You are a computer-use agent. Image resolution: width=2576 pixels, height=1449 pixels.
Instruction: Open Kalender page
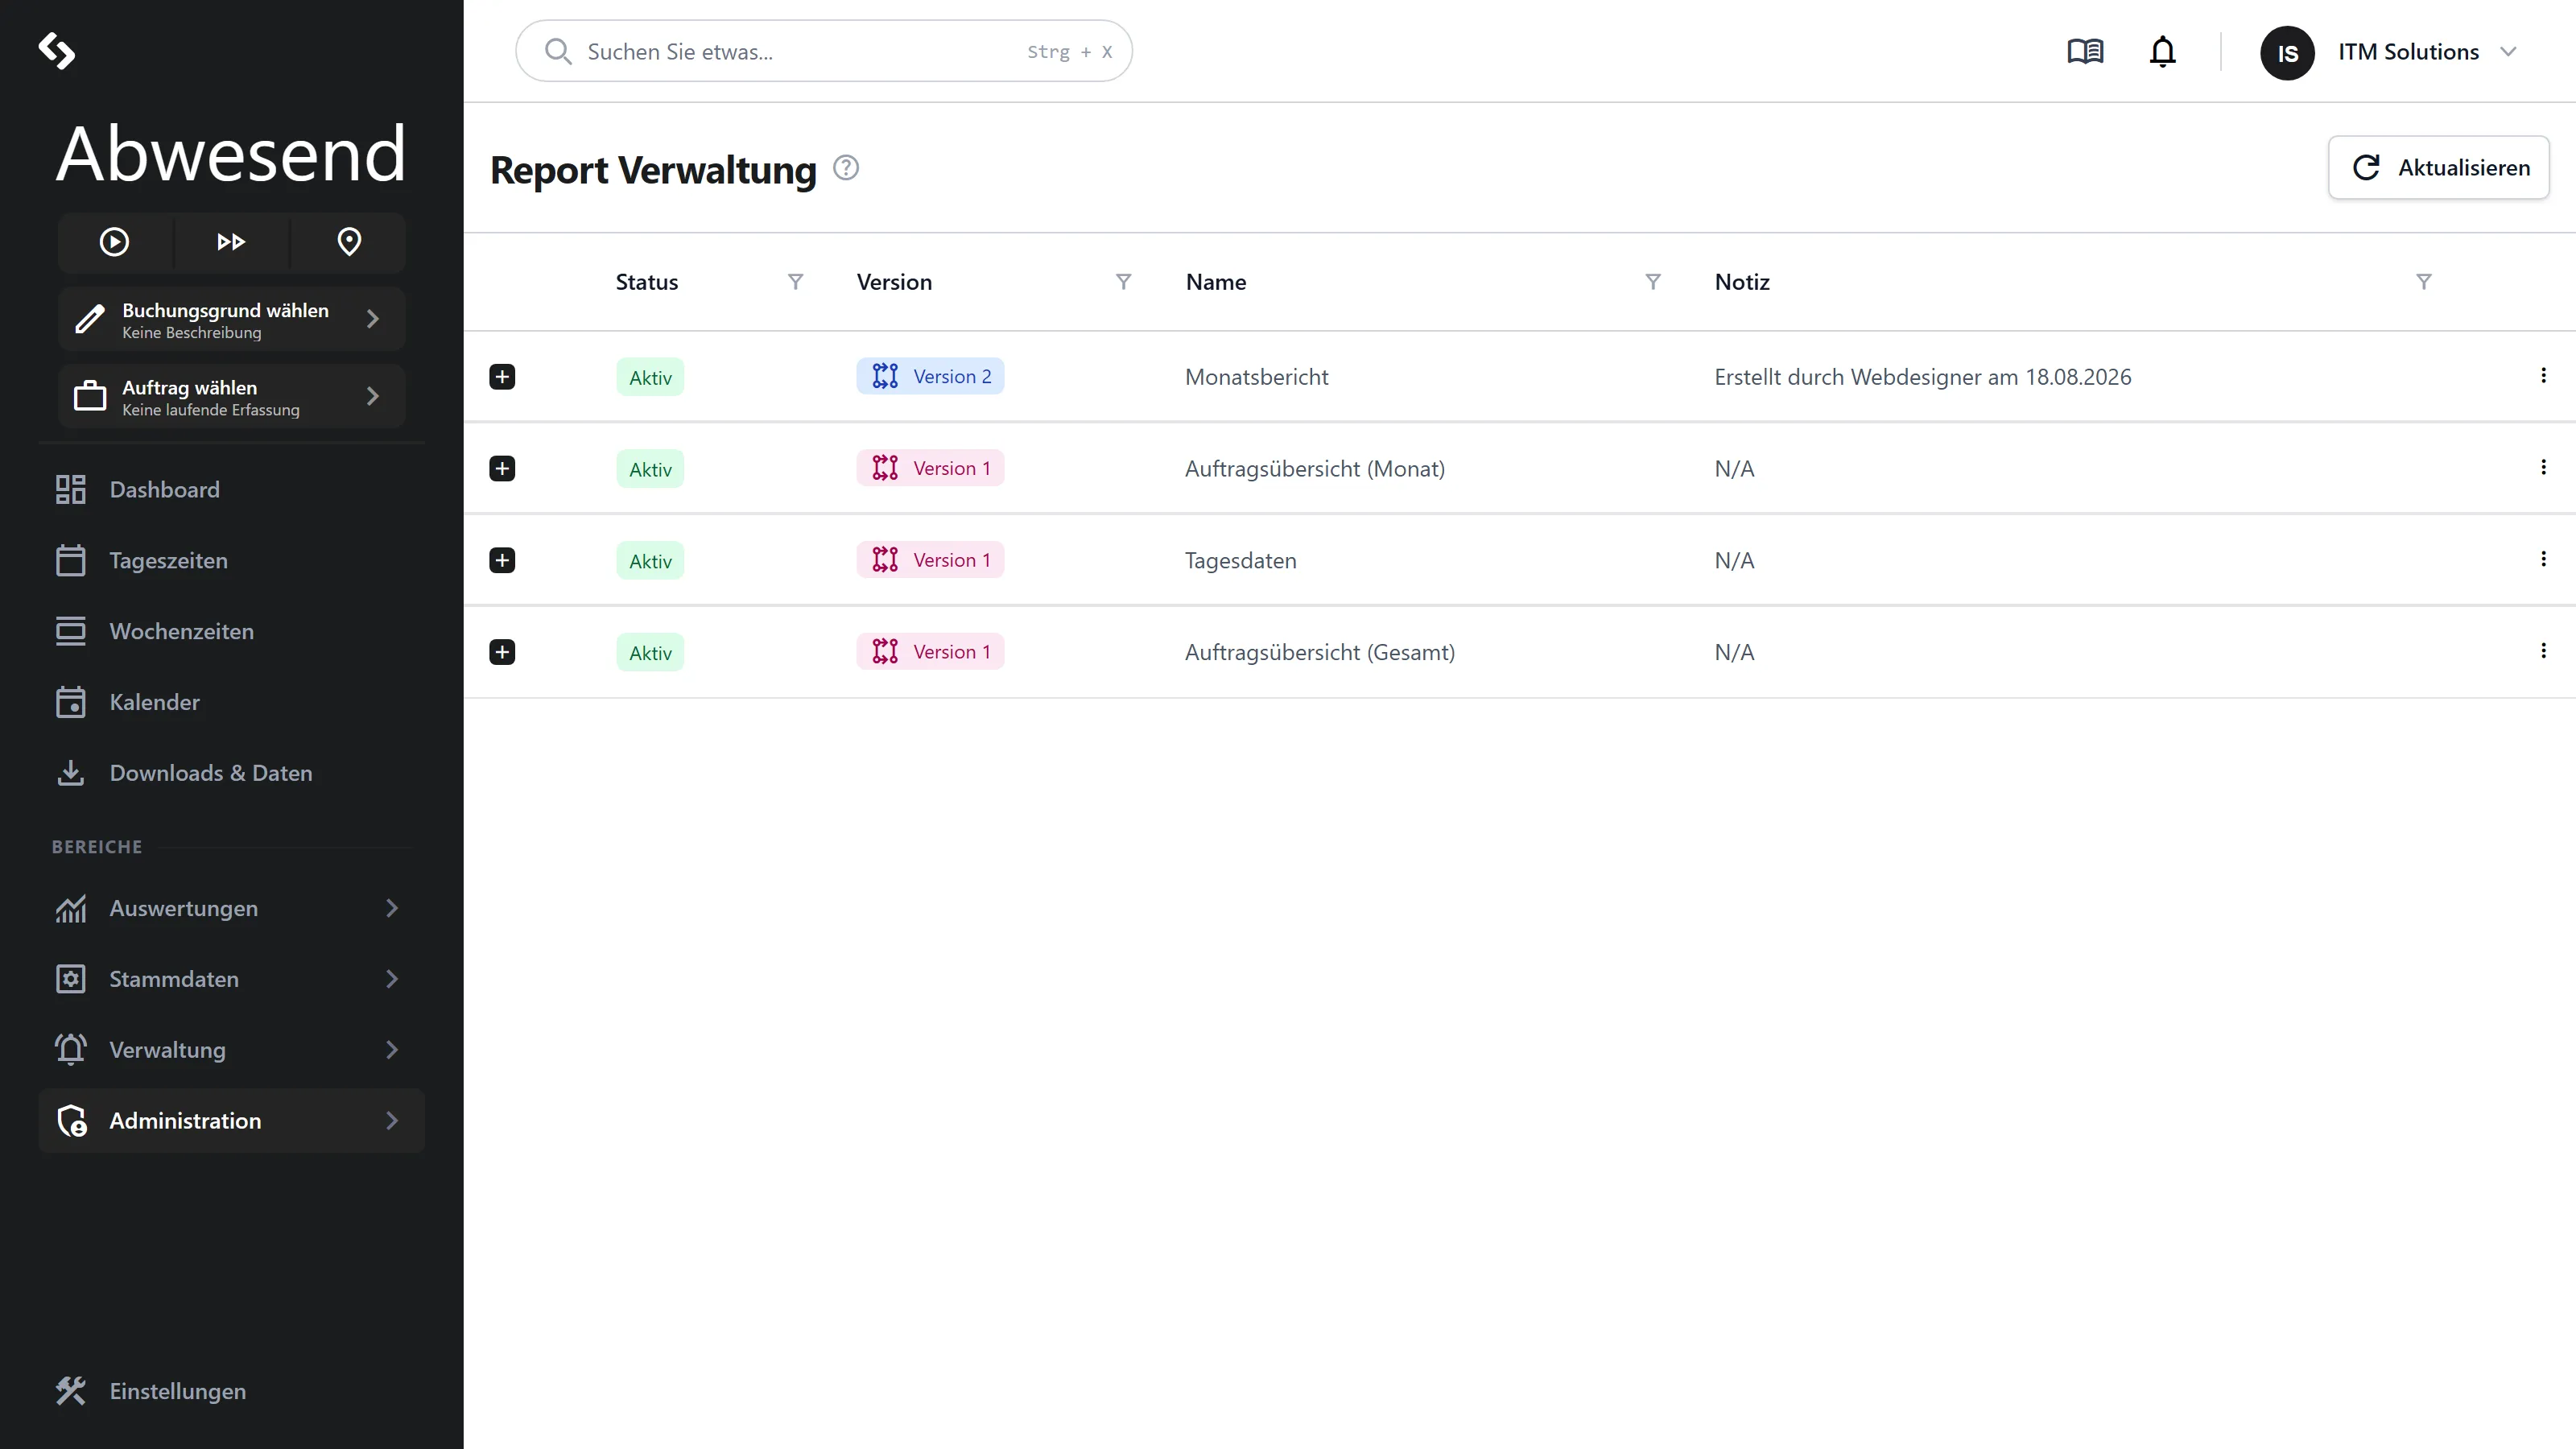231,703
